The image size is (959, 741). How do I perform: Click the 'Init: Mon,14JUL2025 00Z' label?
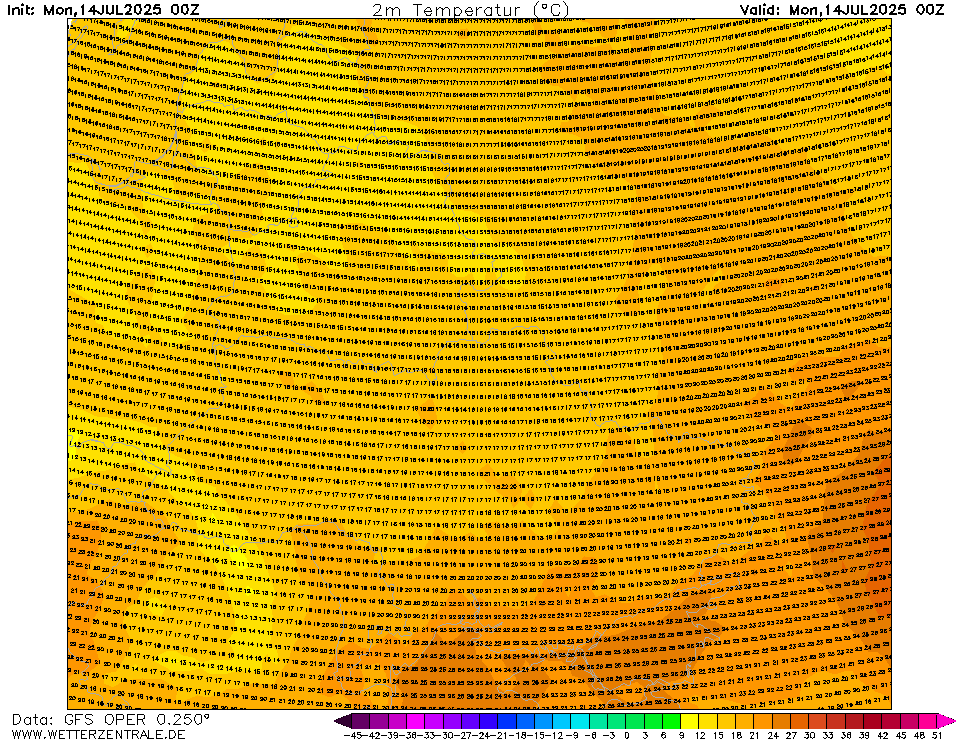(103, 10)
